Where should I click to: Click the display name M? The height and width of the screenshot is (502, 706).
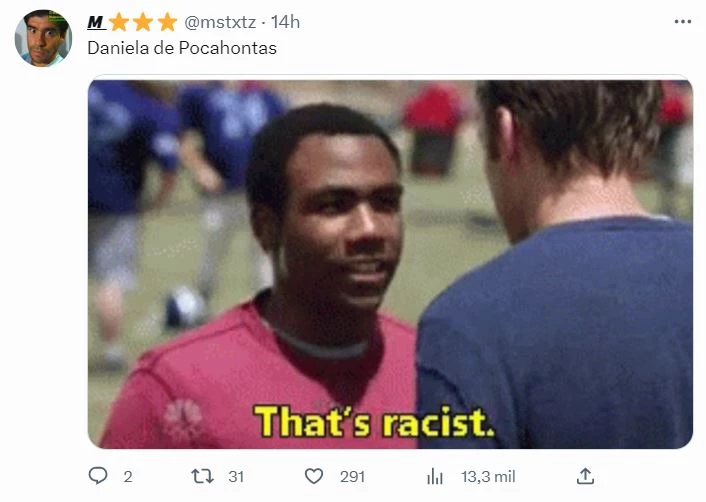click(x=95, y=22)
